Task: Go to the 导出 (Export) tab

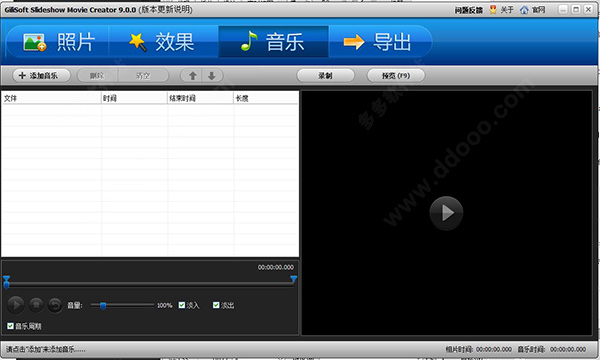Action: tap(380, 42)
